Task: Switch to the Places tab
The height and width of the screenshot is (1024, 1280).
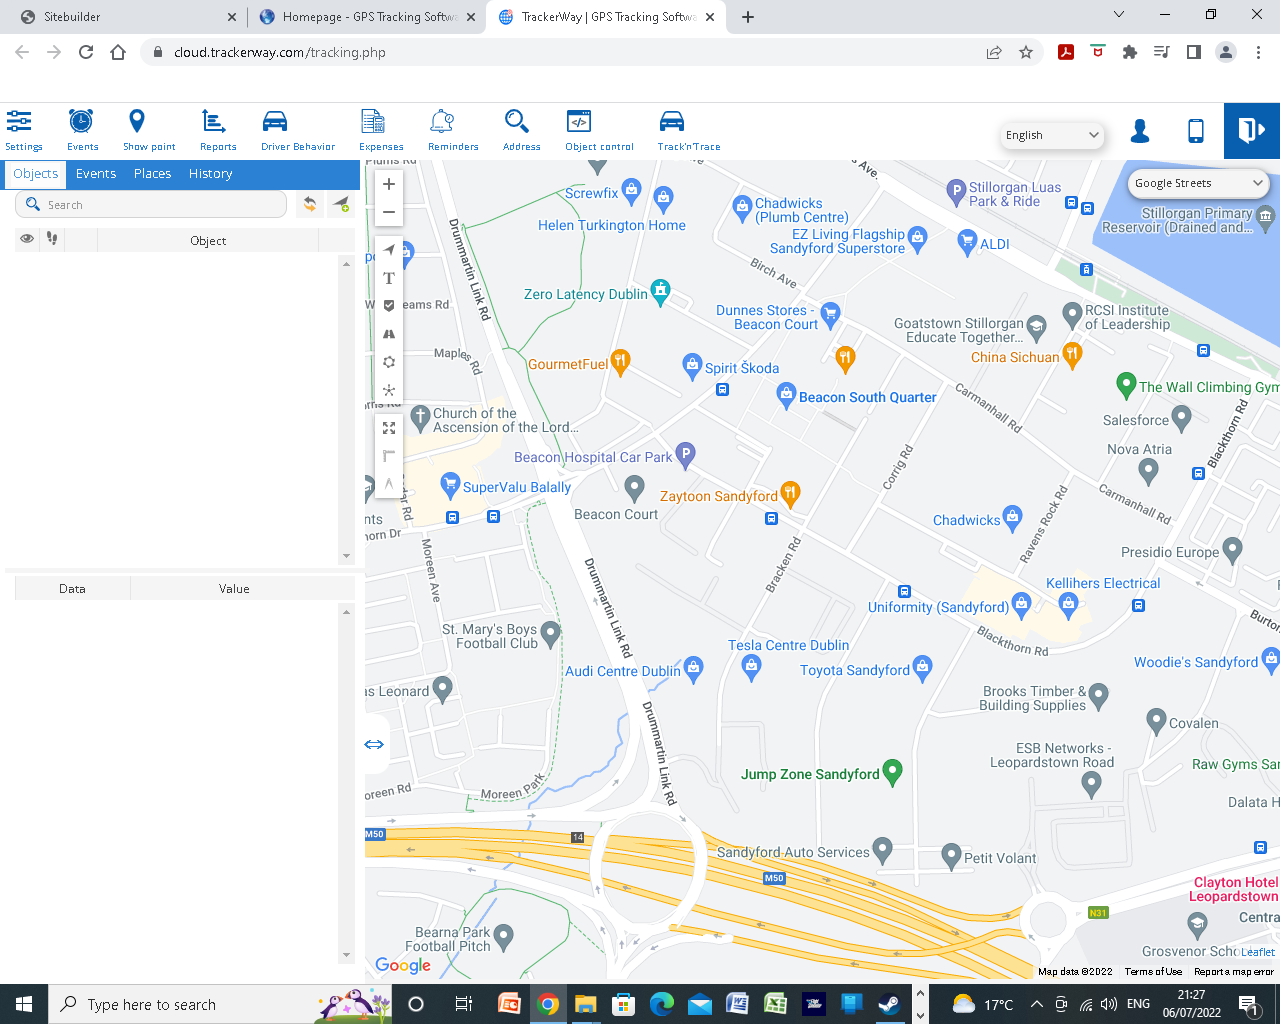Action: [152, 173]
